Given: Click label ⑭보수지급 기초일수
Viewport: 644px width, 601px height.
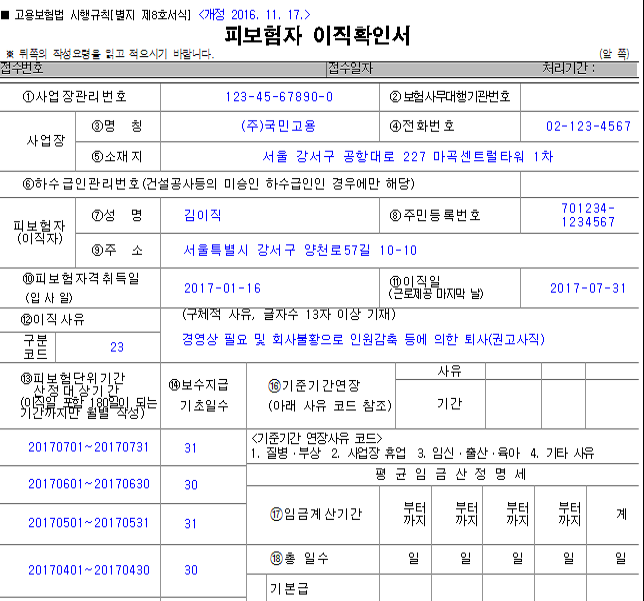Looking at the screenshot, I should pyautogui.click(x=199, y=395).
